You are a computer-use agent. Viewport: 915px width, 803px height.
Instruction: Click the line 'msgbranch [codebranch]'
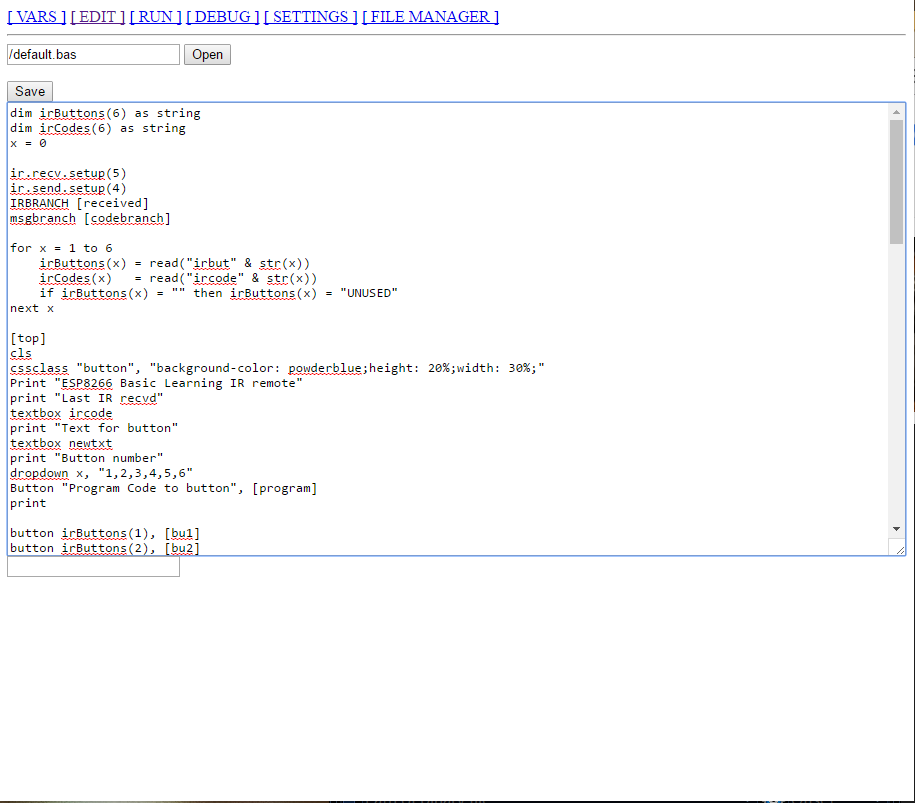tap(90, 218)
